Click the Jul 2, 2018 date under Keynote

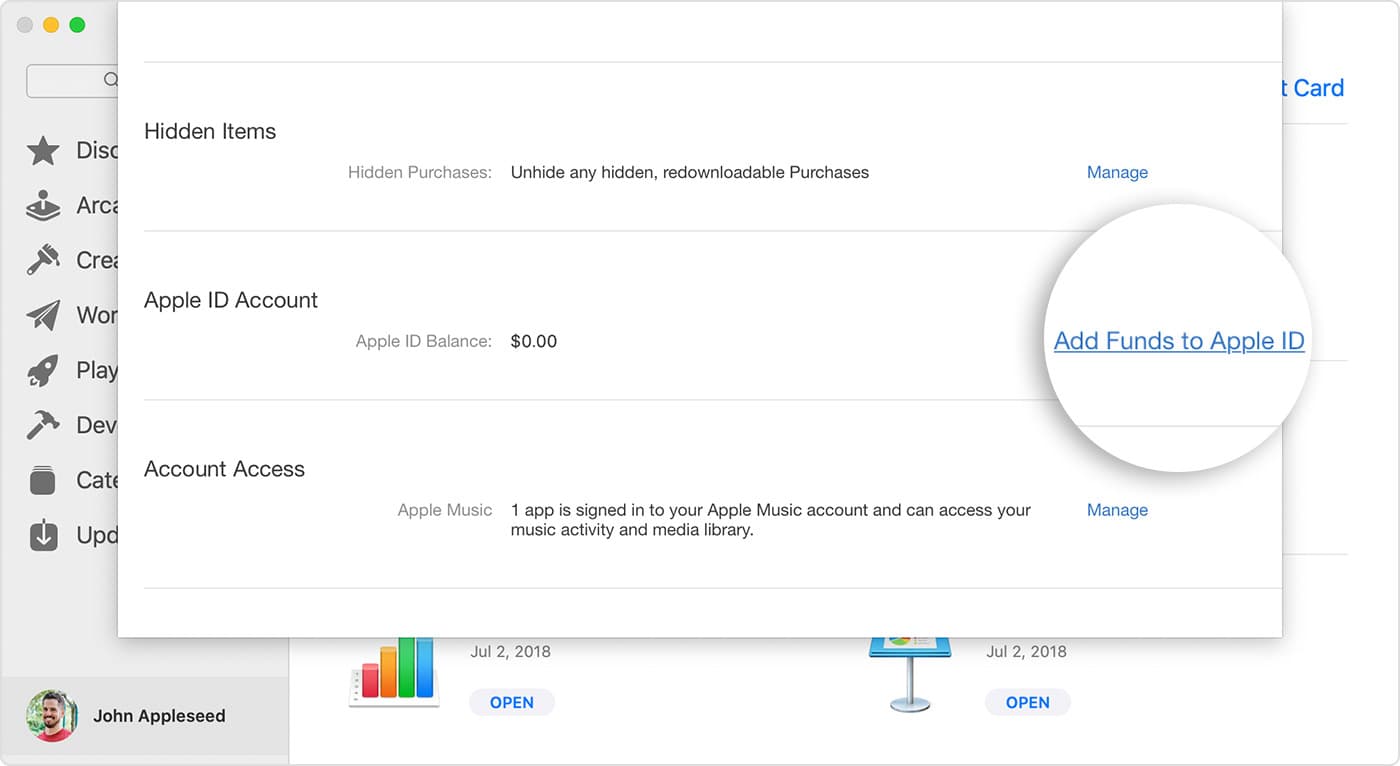click(1026, 651)
